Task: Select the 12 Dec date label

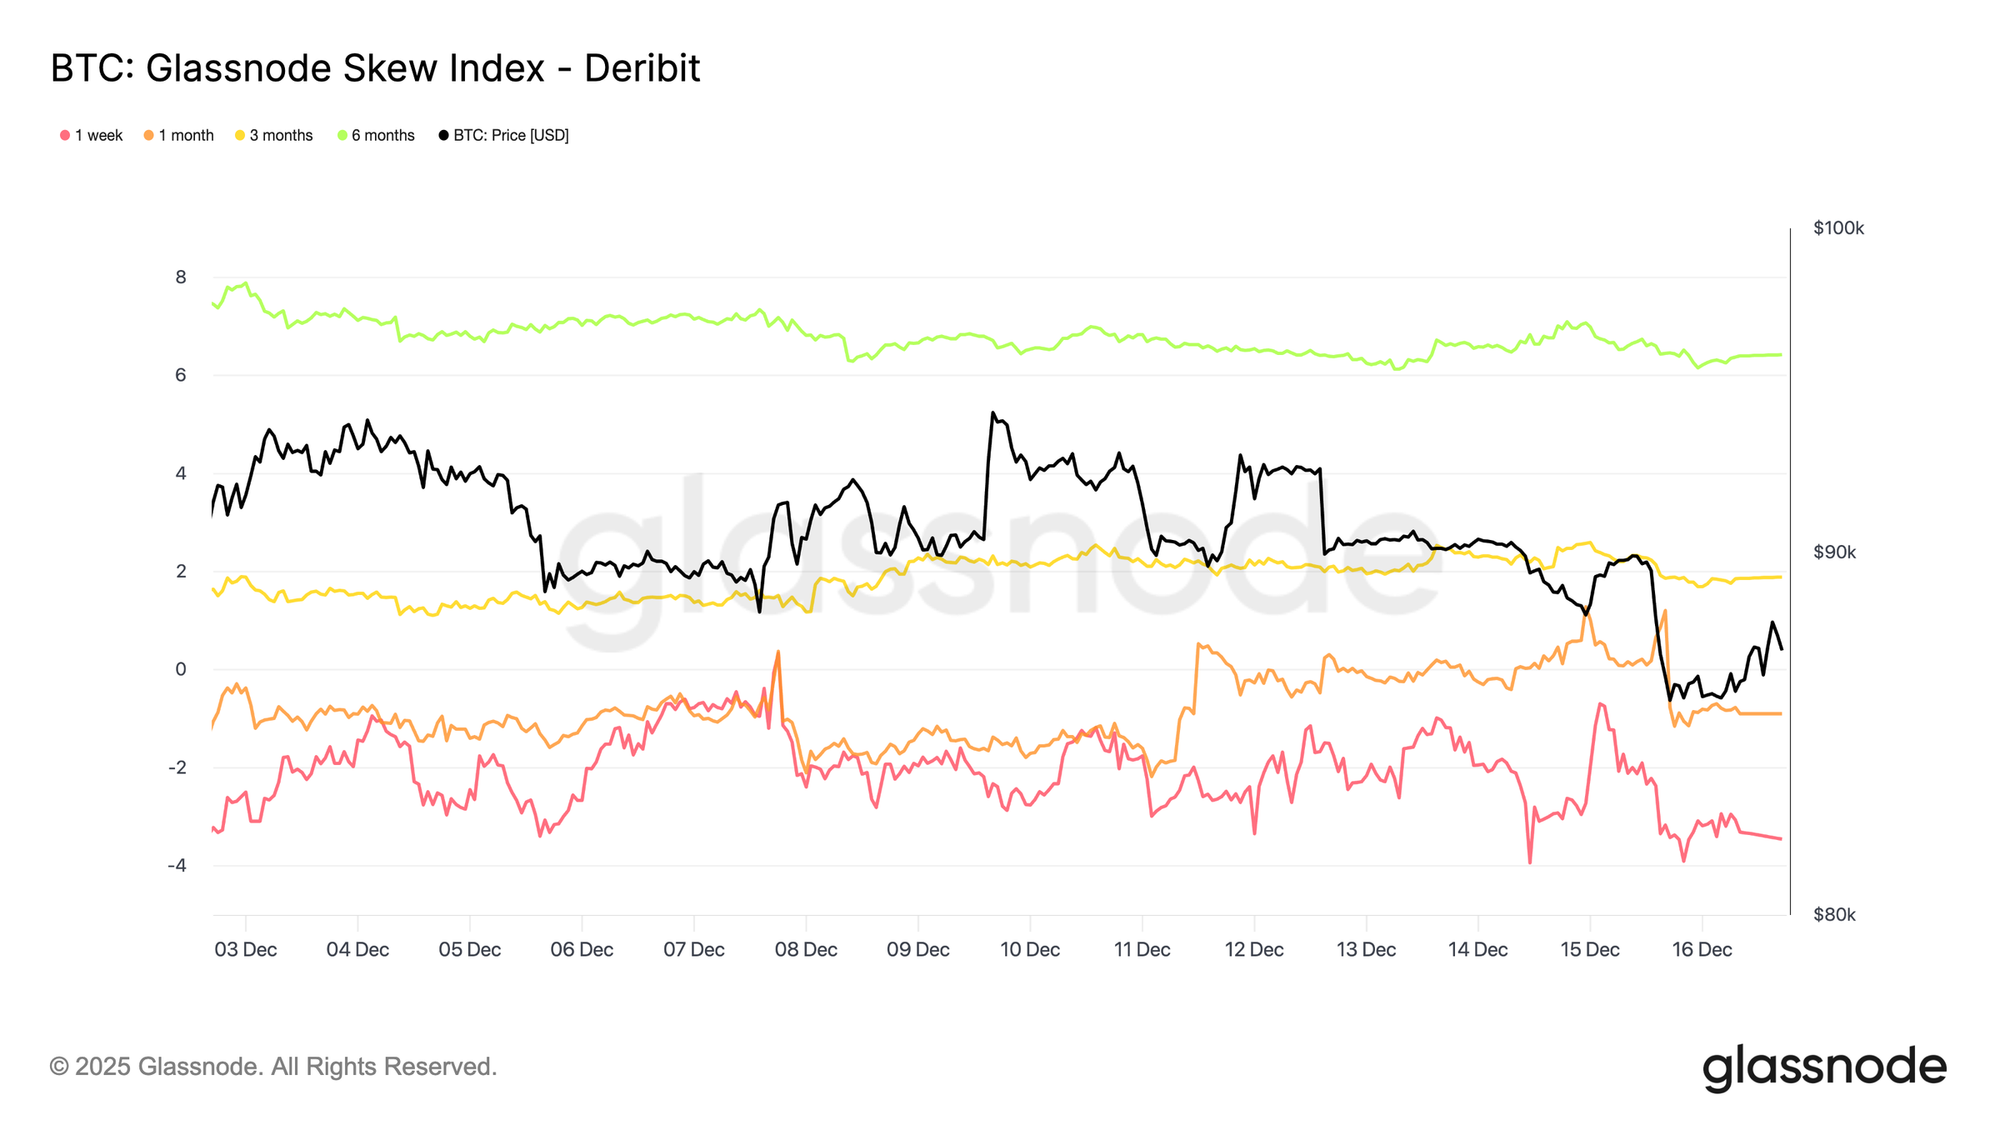Action: click(1254, 950)
